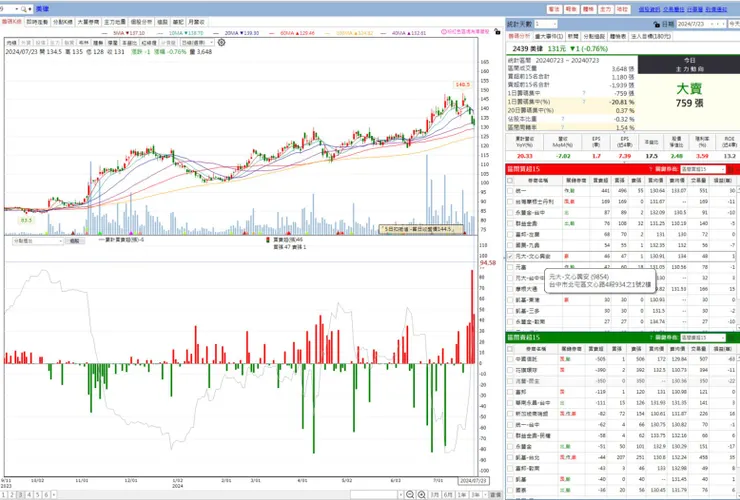The width and height of the screenshot is (740, 500).
Task: Open the 日期 2024/7/23 date dropdown
Action: (x=702, y=24)
